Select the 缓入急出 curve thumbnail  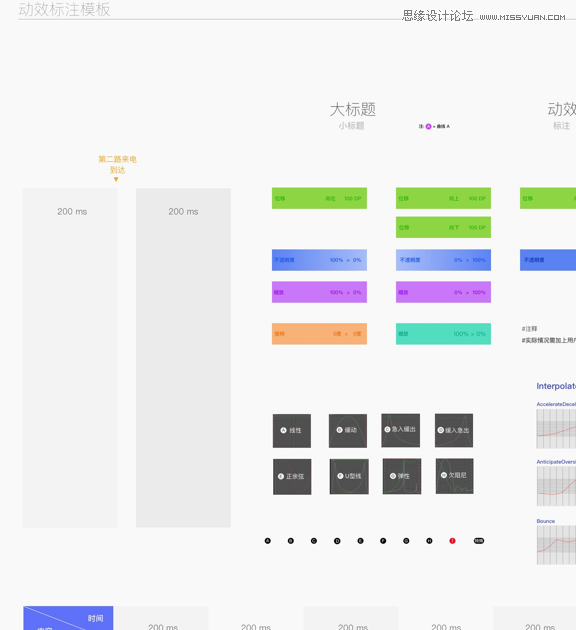(x=454, y=430)
